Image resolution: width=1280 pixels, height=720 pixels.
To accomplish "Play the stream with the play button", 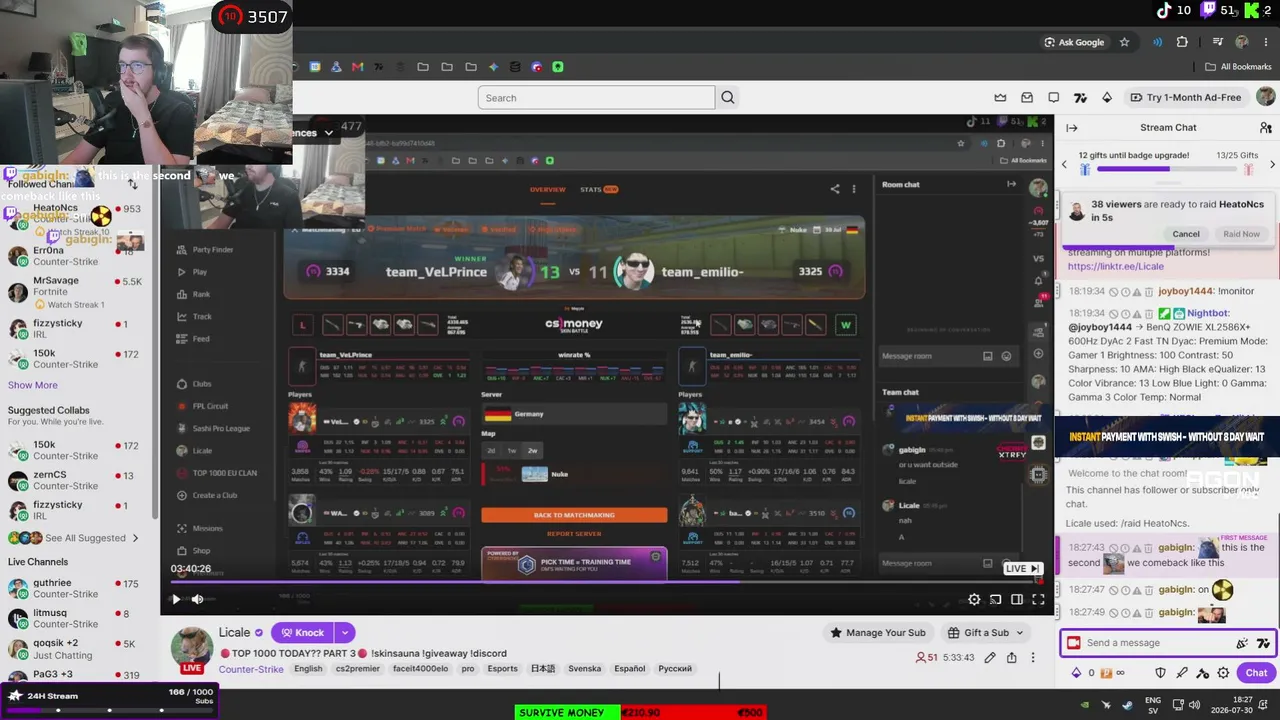I will 176,599.
